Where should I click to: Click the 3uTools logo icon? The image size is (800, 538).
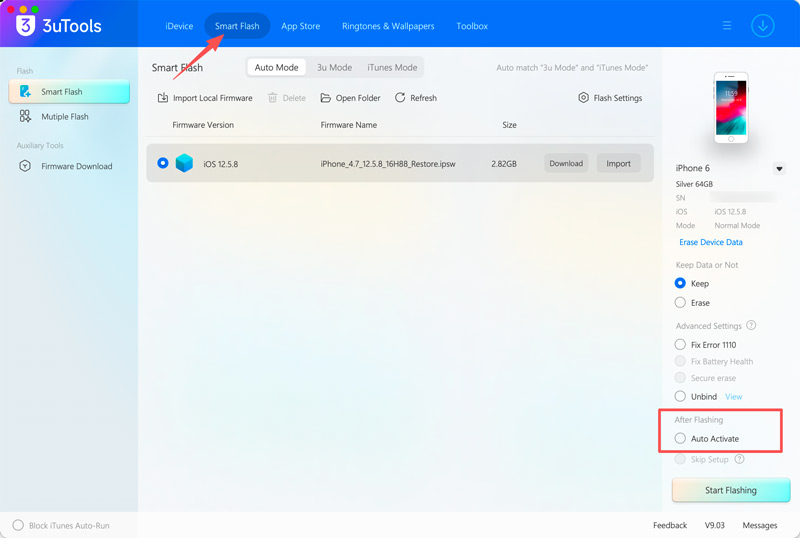(25, 26)
